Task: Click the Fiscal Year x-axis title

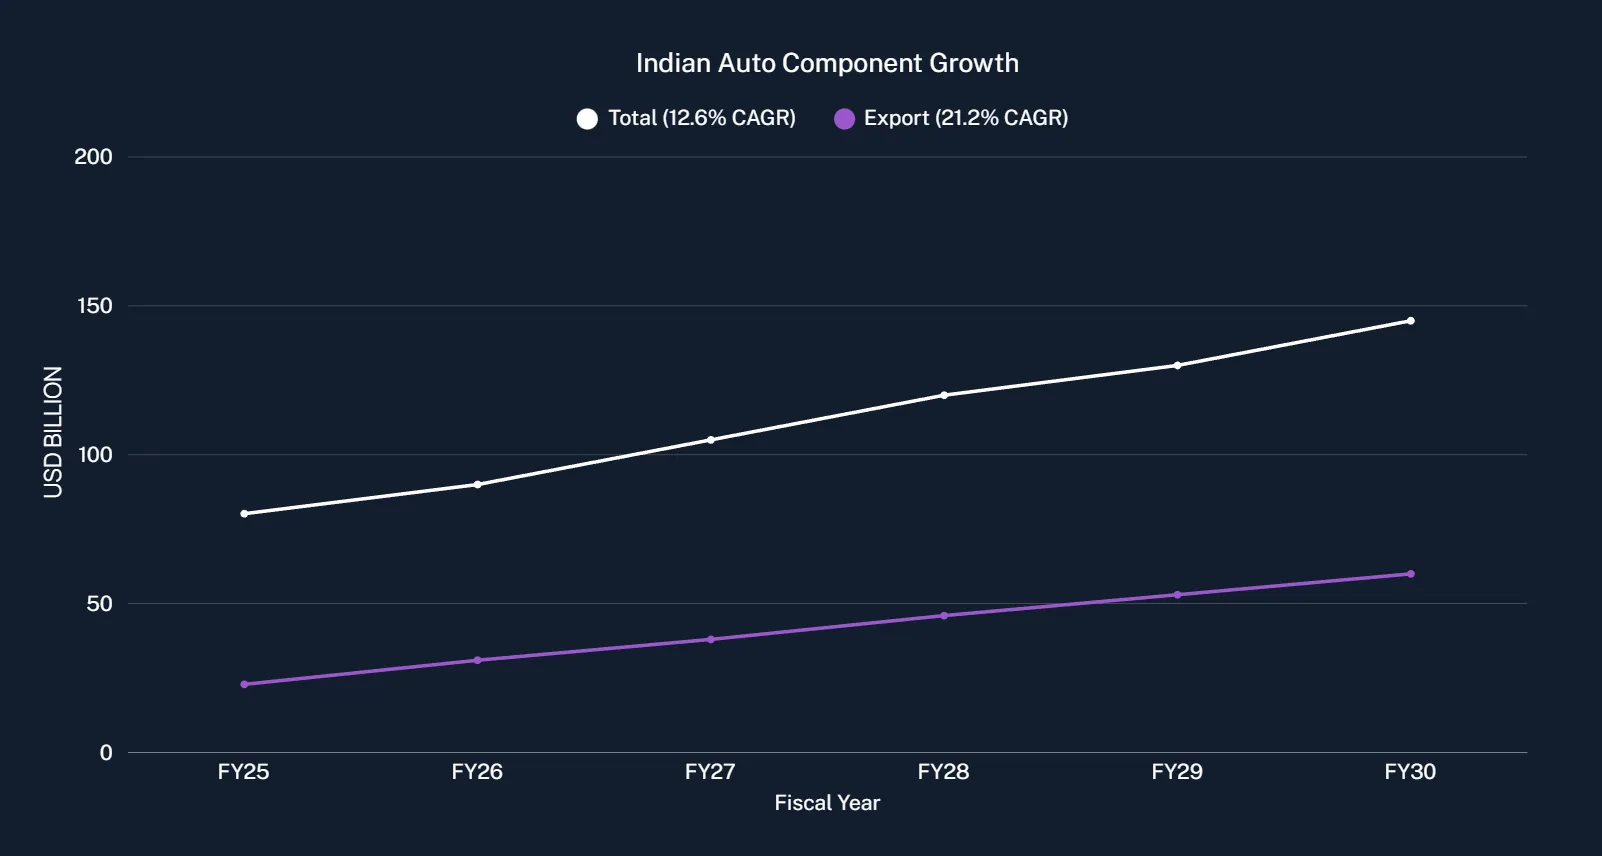Action: (x=827, y=803)
